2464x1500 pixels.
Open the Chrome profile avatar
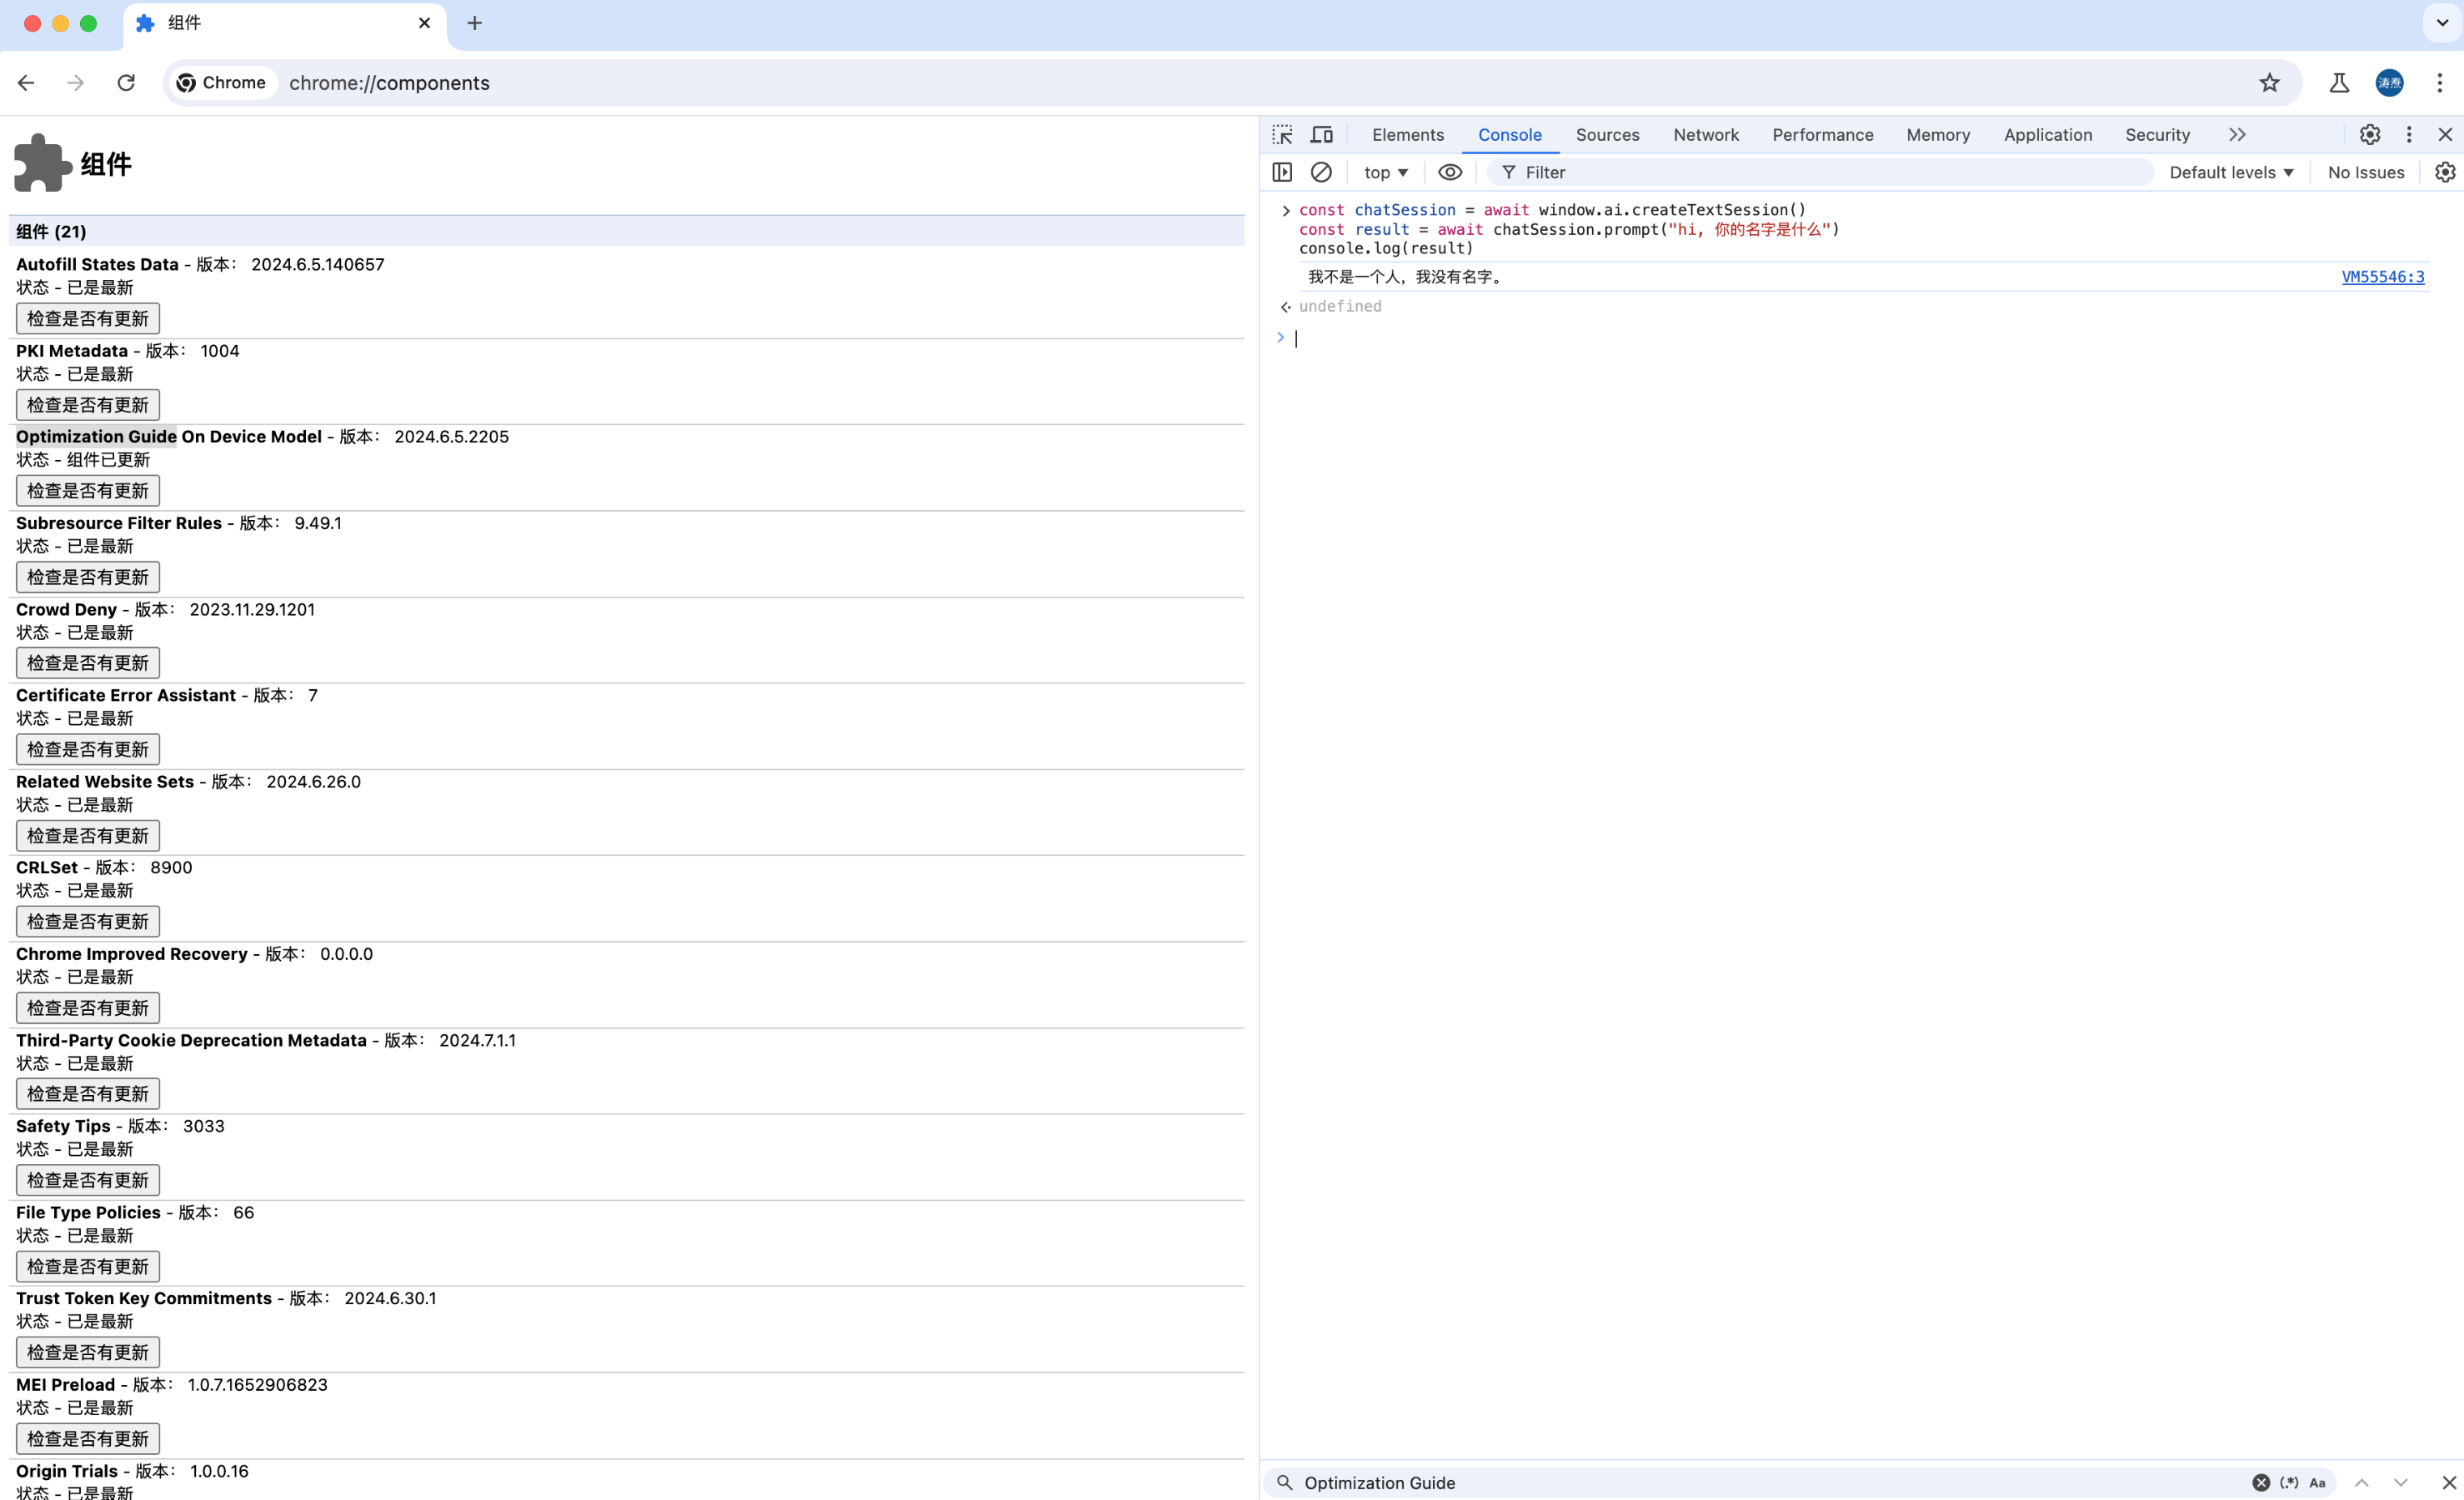click(2389, 83)
